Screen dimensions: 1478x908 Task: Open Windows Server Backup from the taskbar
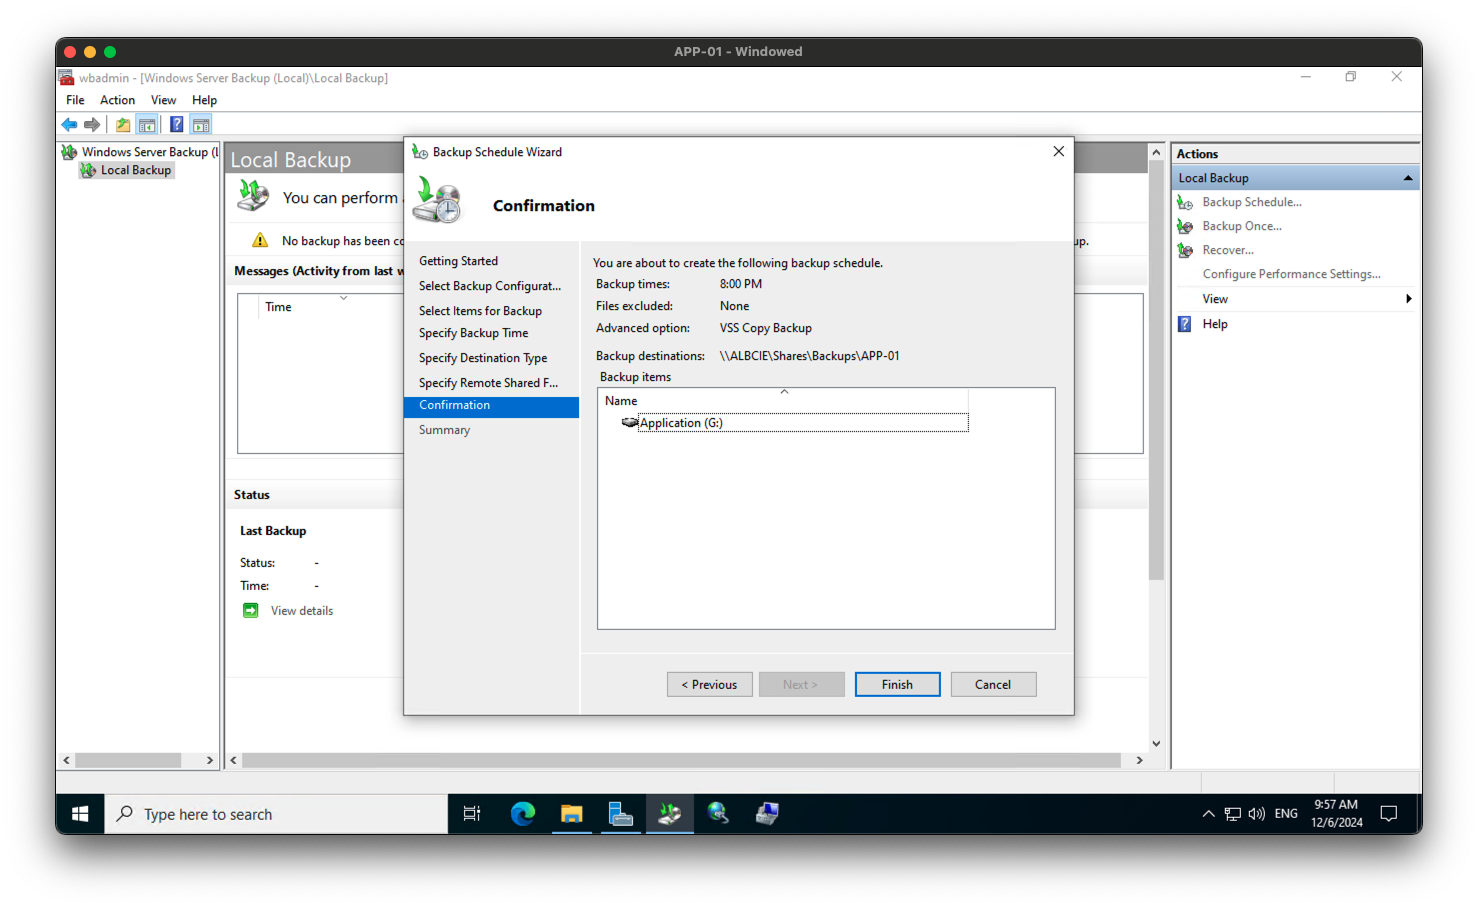point(669,813)
